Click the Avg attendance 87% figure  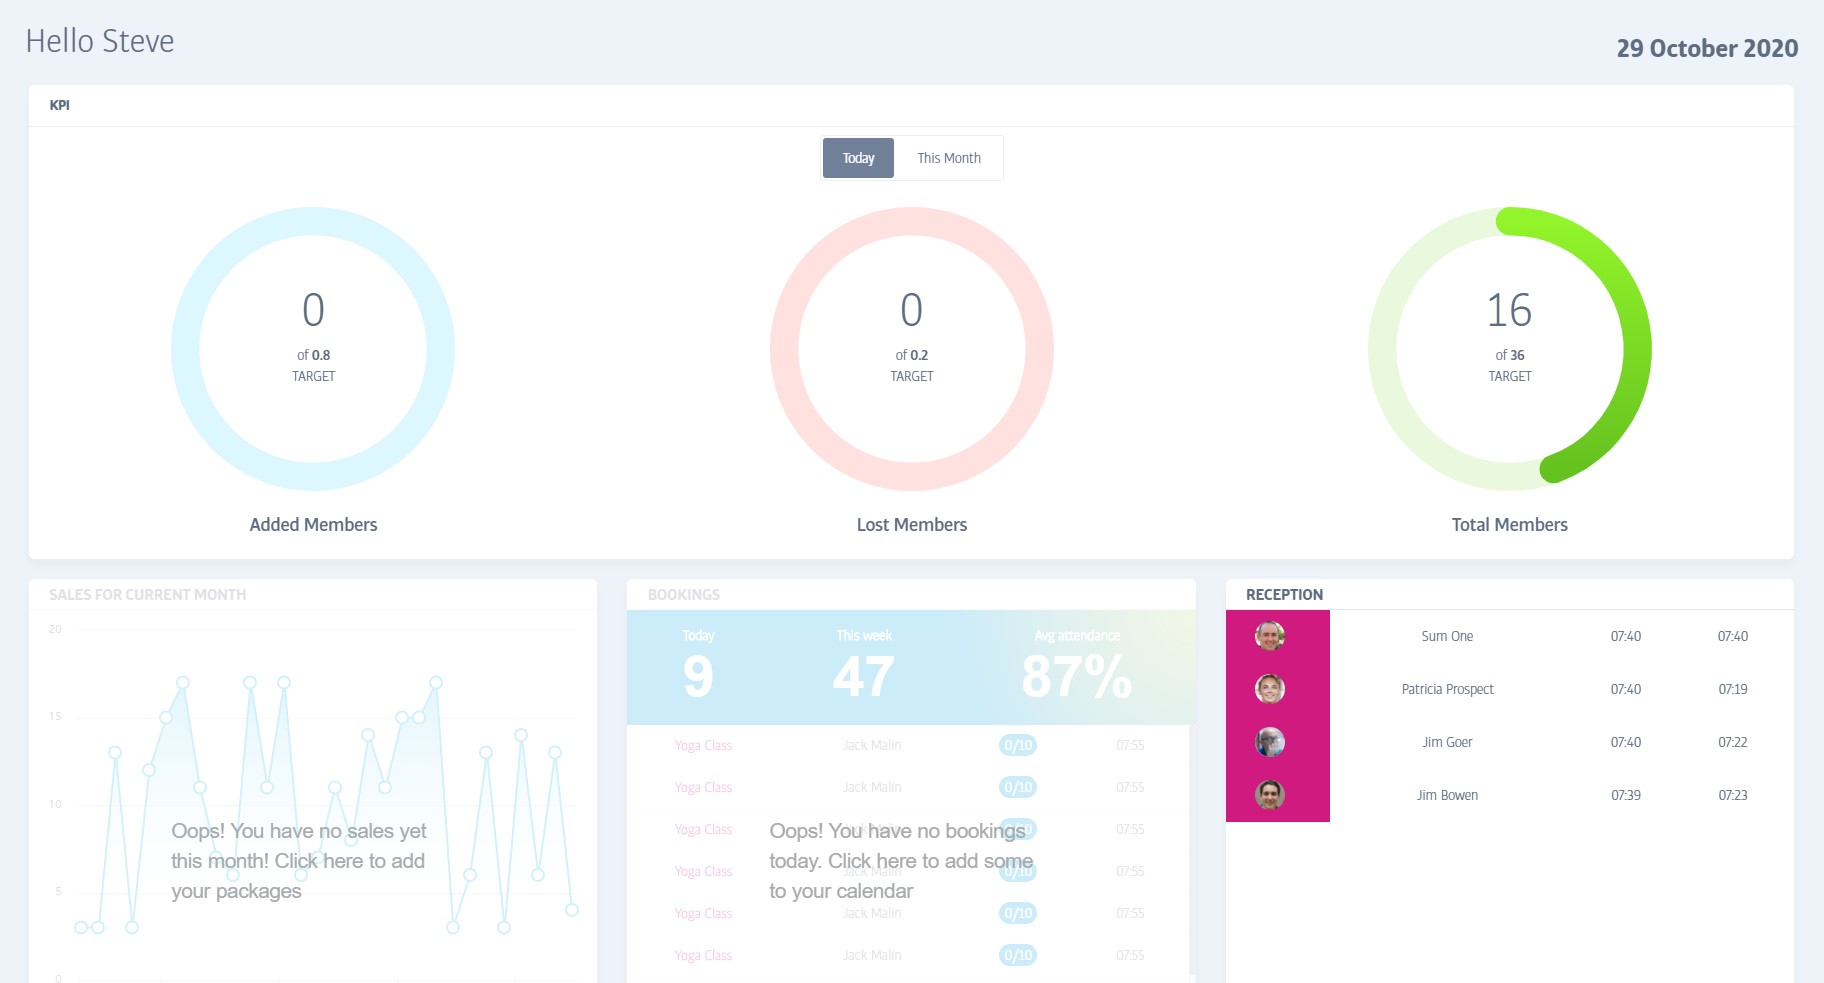click(x=1077, y=676)
